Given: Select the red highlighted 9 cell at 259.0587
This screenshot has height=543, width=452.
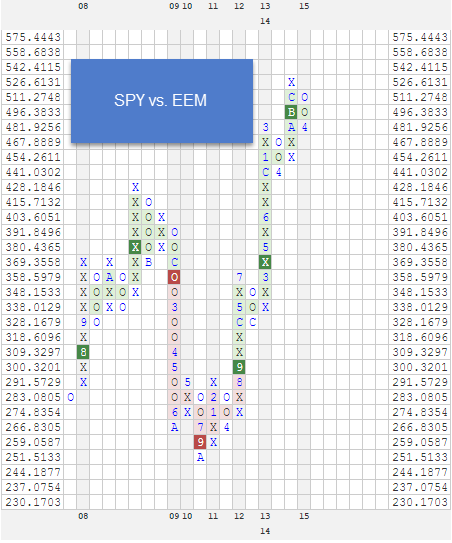Looking at the screenshot, I should pyautogui.click(x=201, y=442).
